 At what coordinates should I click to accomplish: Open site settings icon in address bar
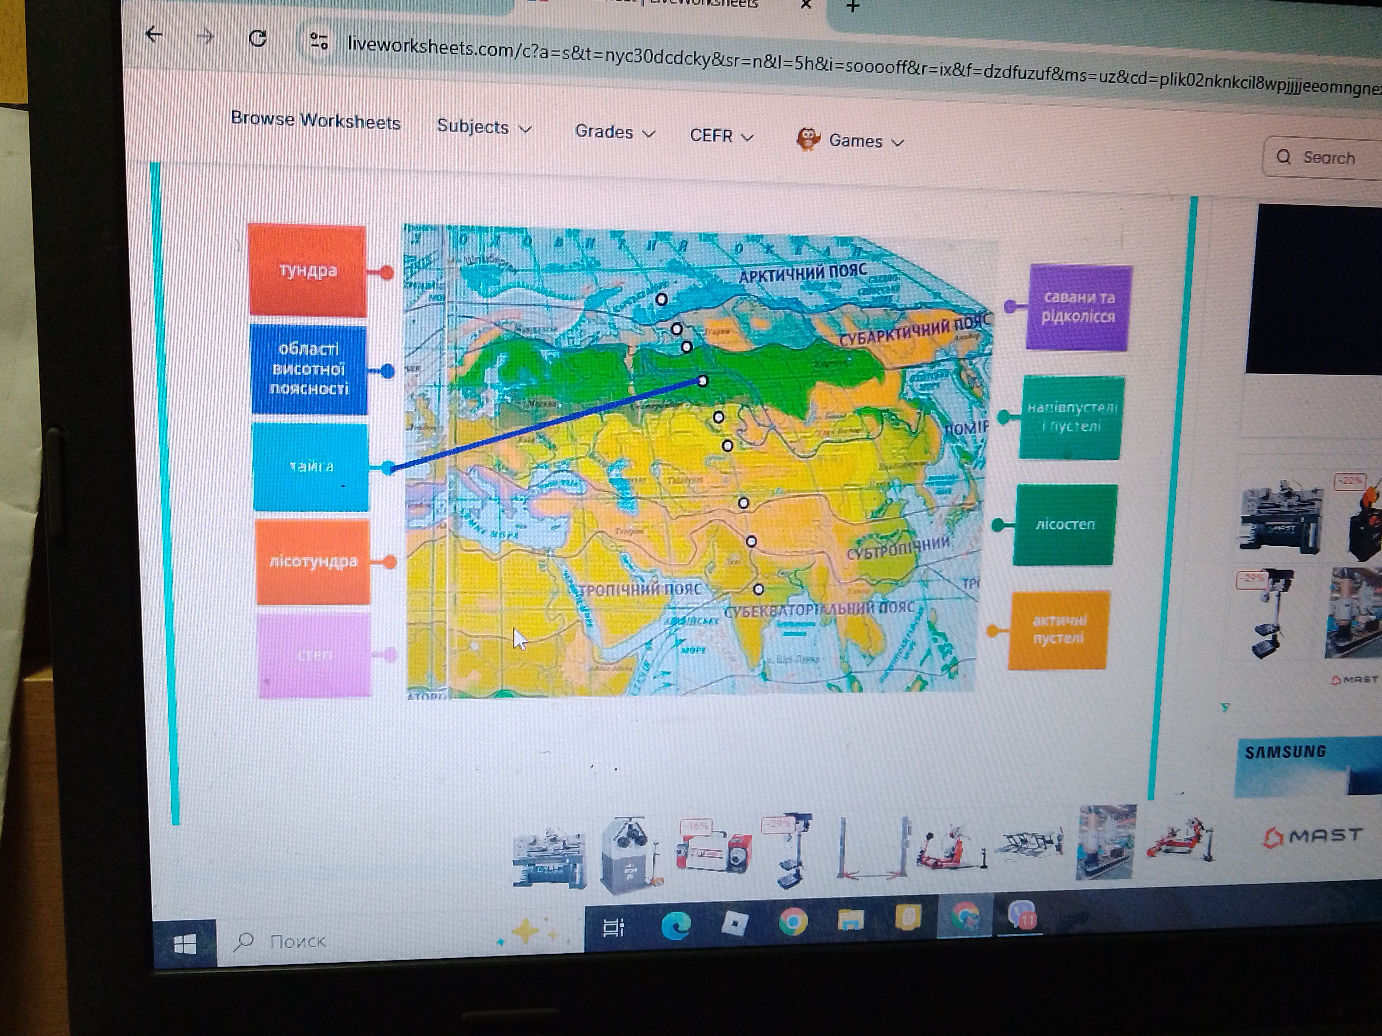[319, 42]
